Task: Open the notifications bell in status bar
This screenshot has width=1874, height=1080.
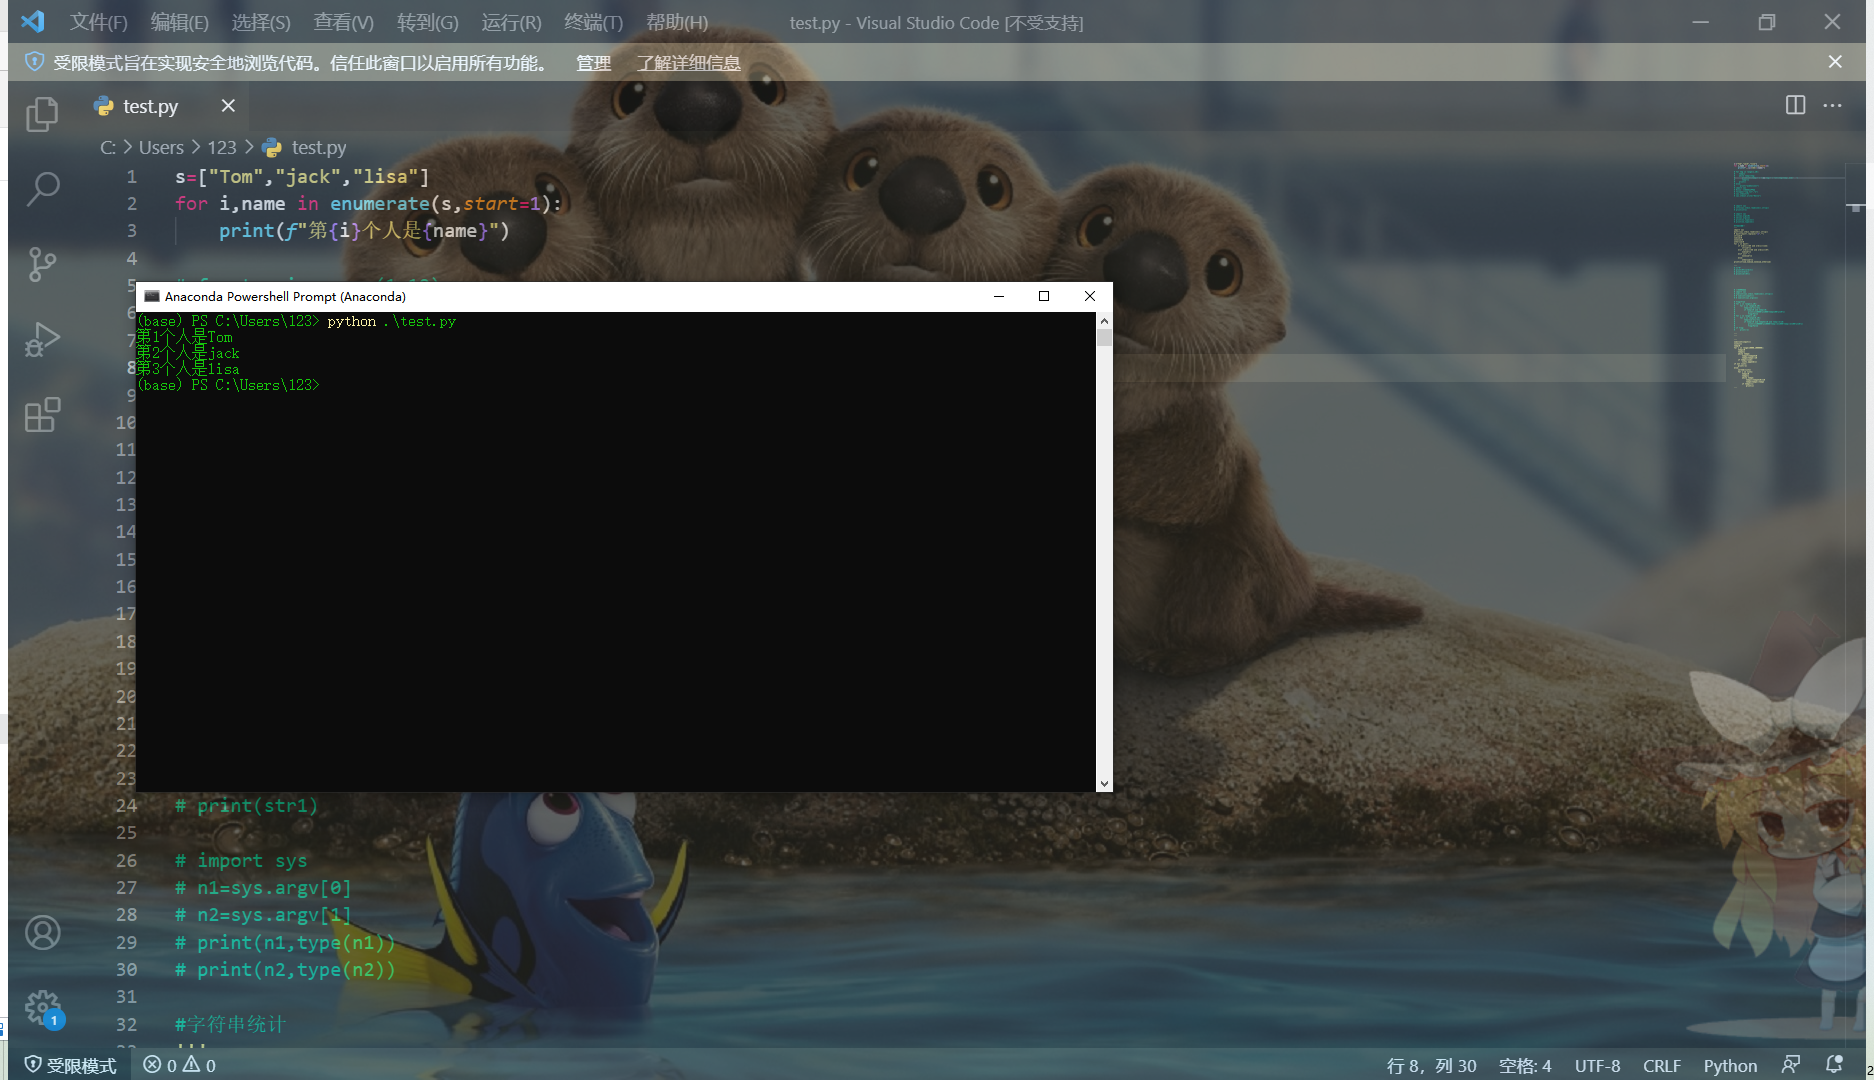Action: coord(1834,1065)
